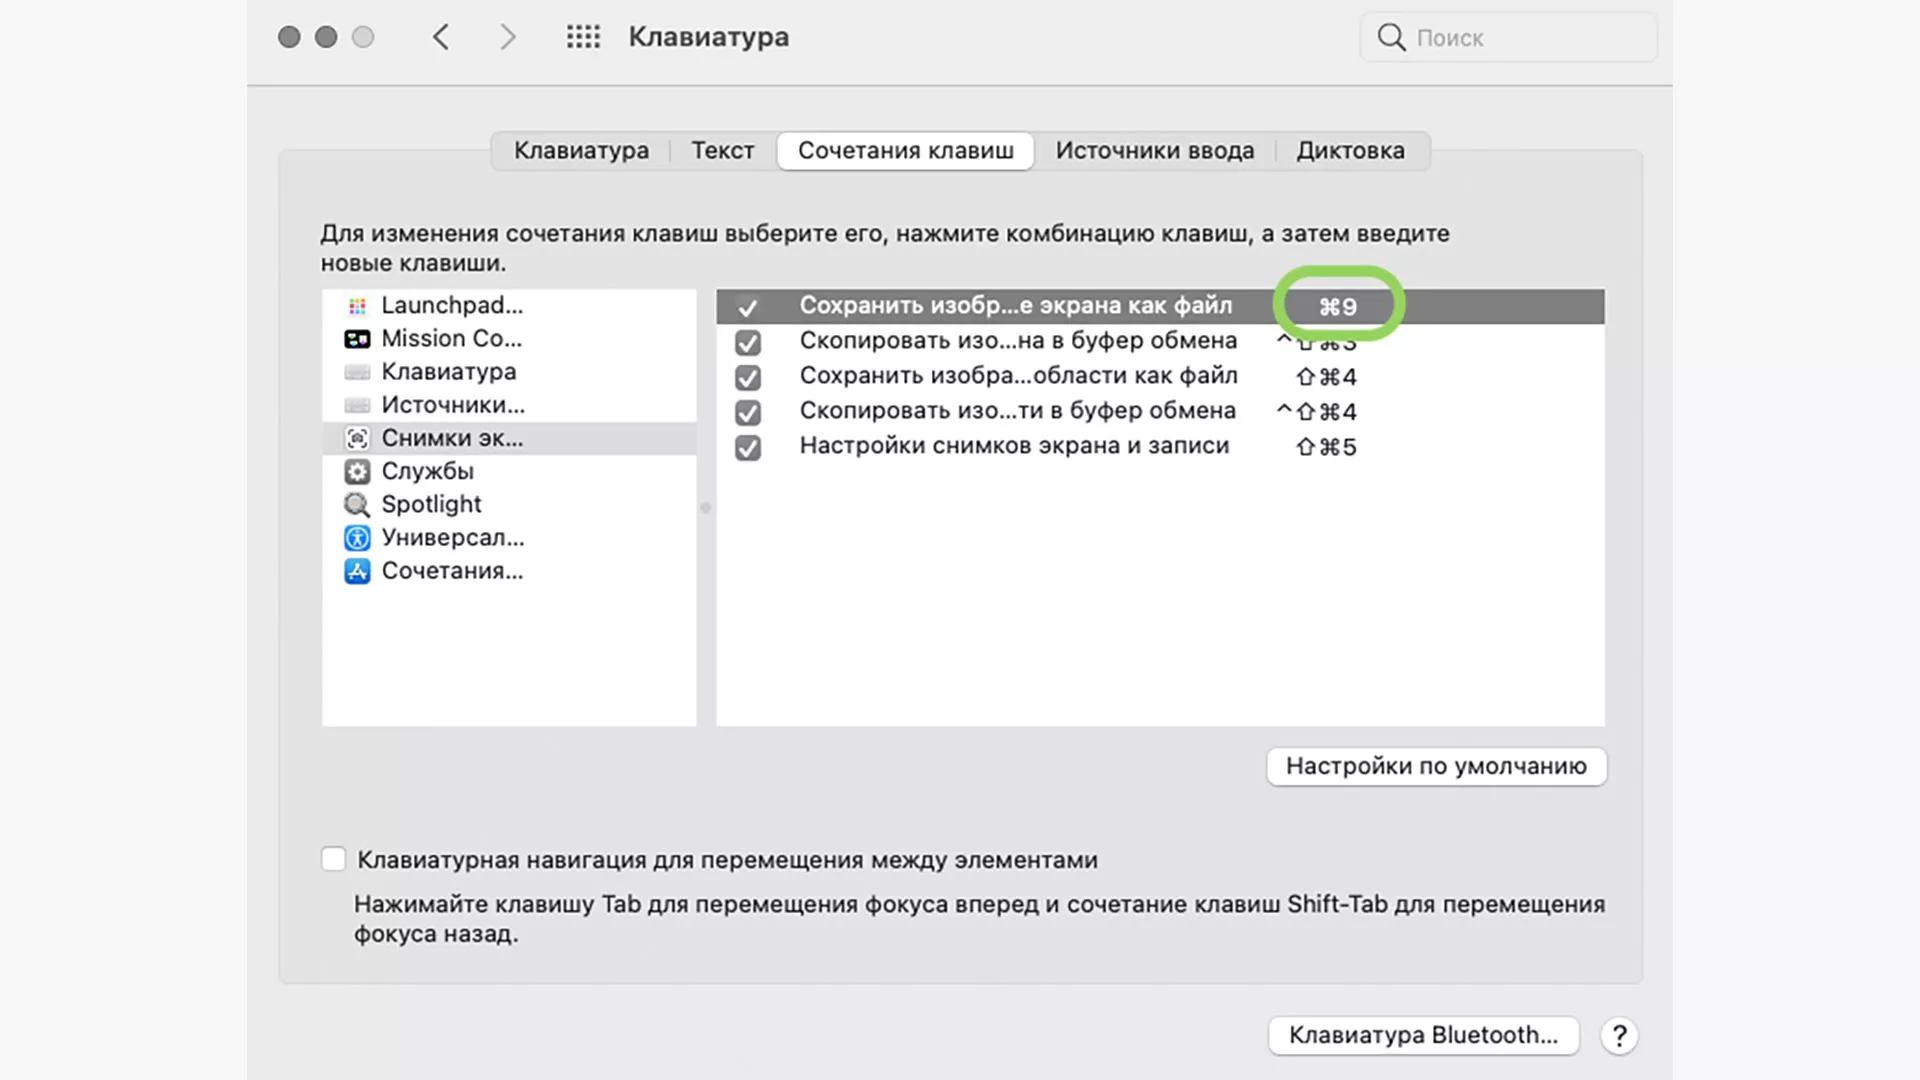The width and height of the screenshot is (1920, 1080).
Task: Show all preferences grid icon
Action: click(583, 37)
